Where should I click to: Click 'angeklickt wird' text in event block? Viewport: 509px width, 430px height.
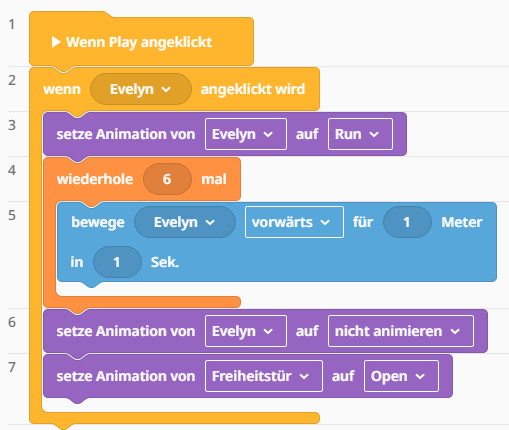[x=253, y=89]
